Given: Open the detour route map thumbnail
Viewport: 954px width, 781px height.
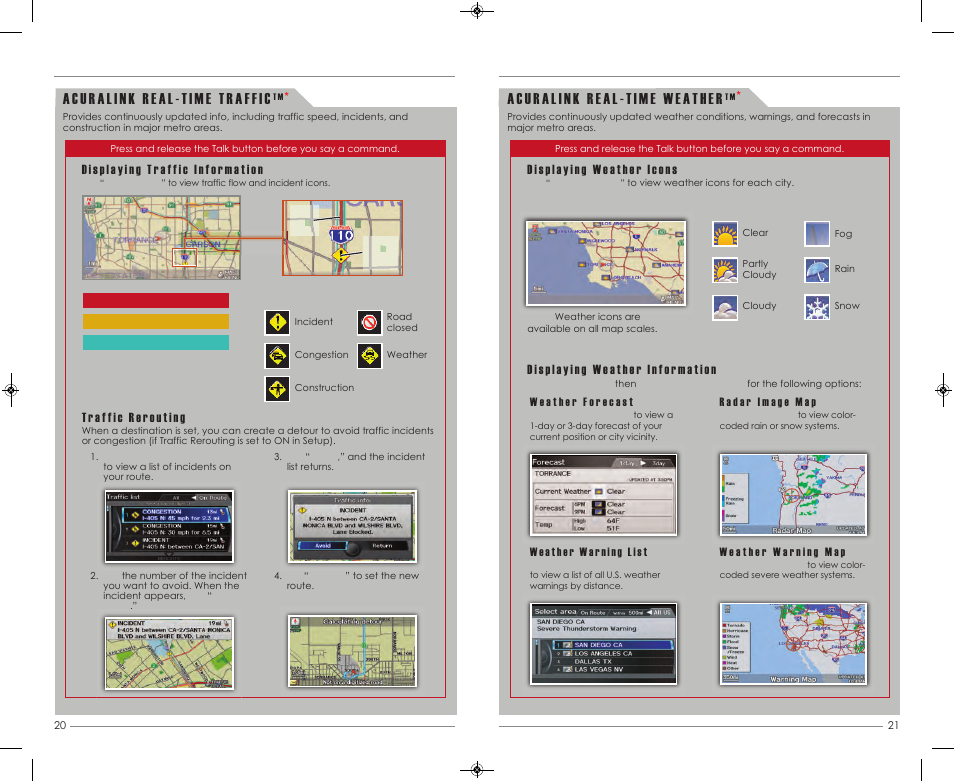Looking at the screenshot, I should coord(352,651).
